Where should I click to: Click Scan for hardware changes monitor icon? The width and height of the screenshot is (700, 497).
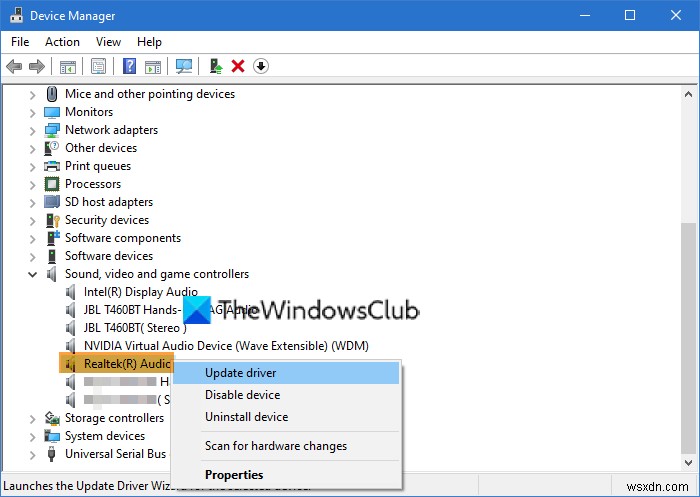click(183, 67)
